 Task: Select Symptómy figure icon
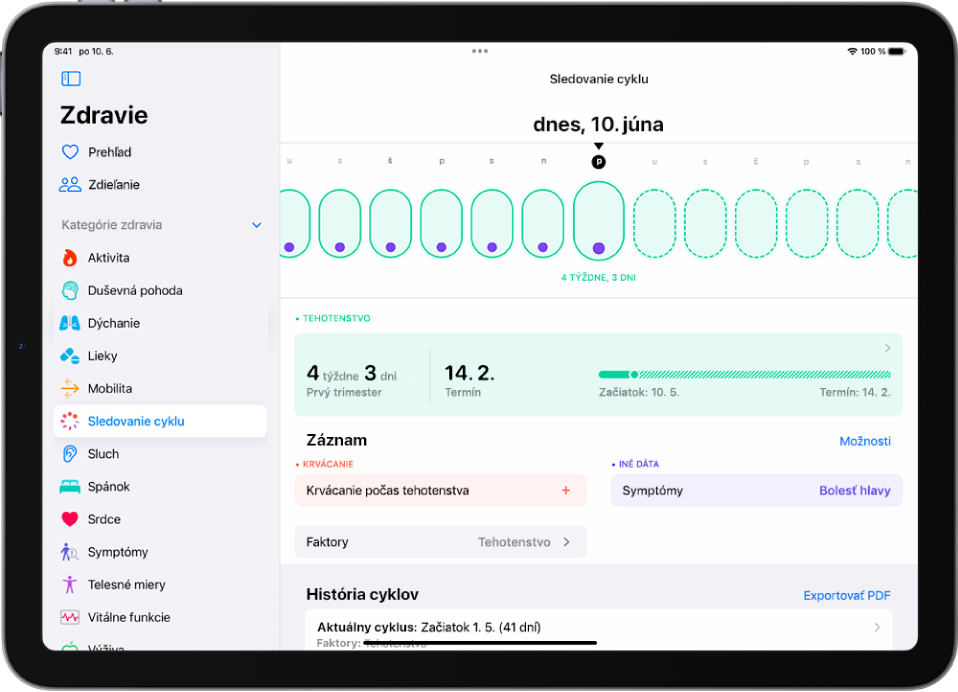tap(69, 552)
